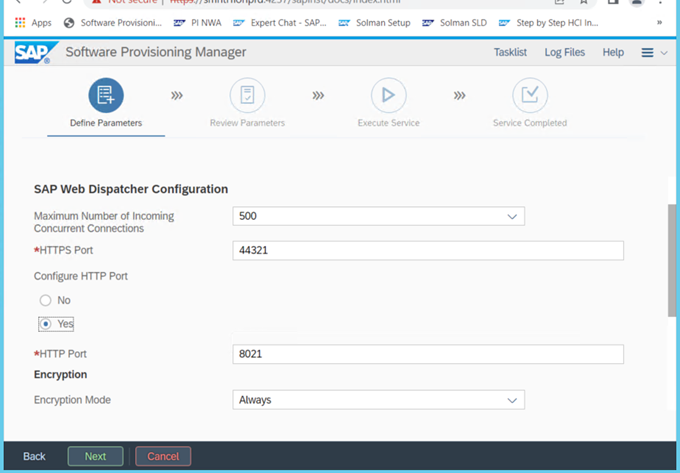Viewport: 680px width, 473px height.
Task: Open the Help menu item
Action: point(613,52)
